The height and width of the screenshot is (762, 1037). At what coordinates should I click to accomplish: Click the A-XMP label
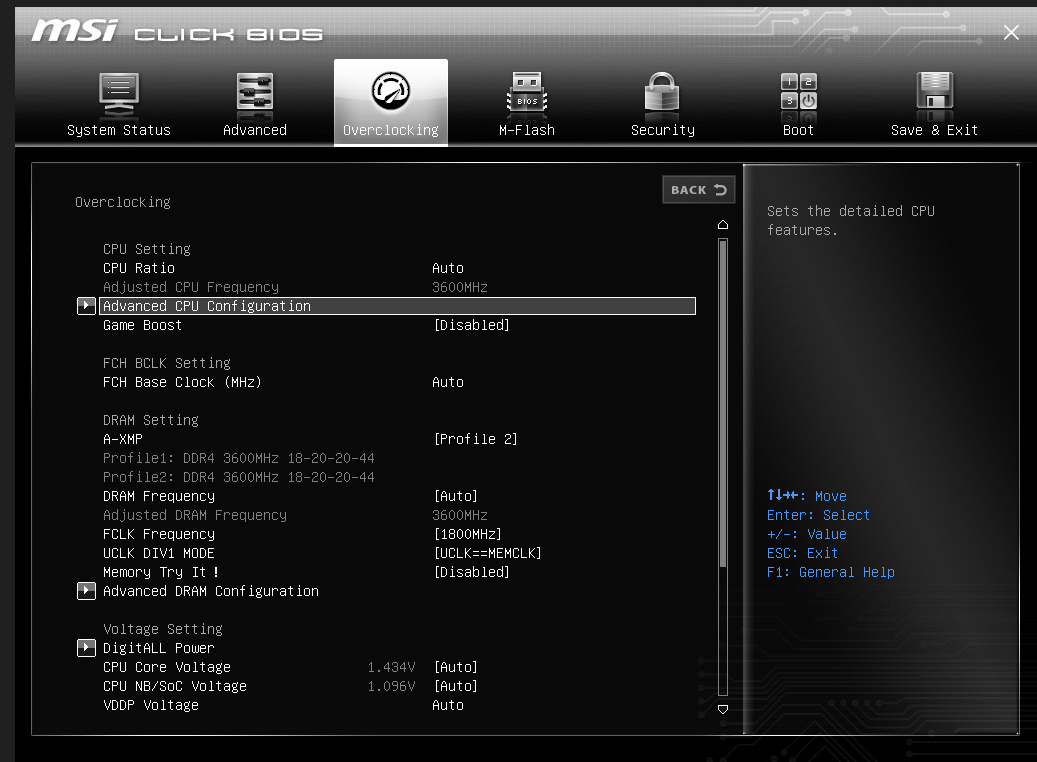coord(122,439)
